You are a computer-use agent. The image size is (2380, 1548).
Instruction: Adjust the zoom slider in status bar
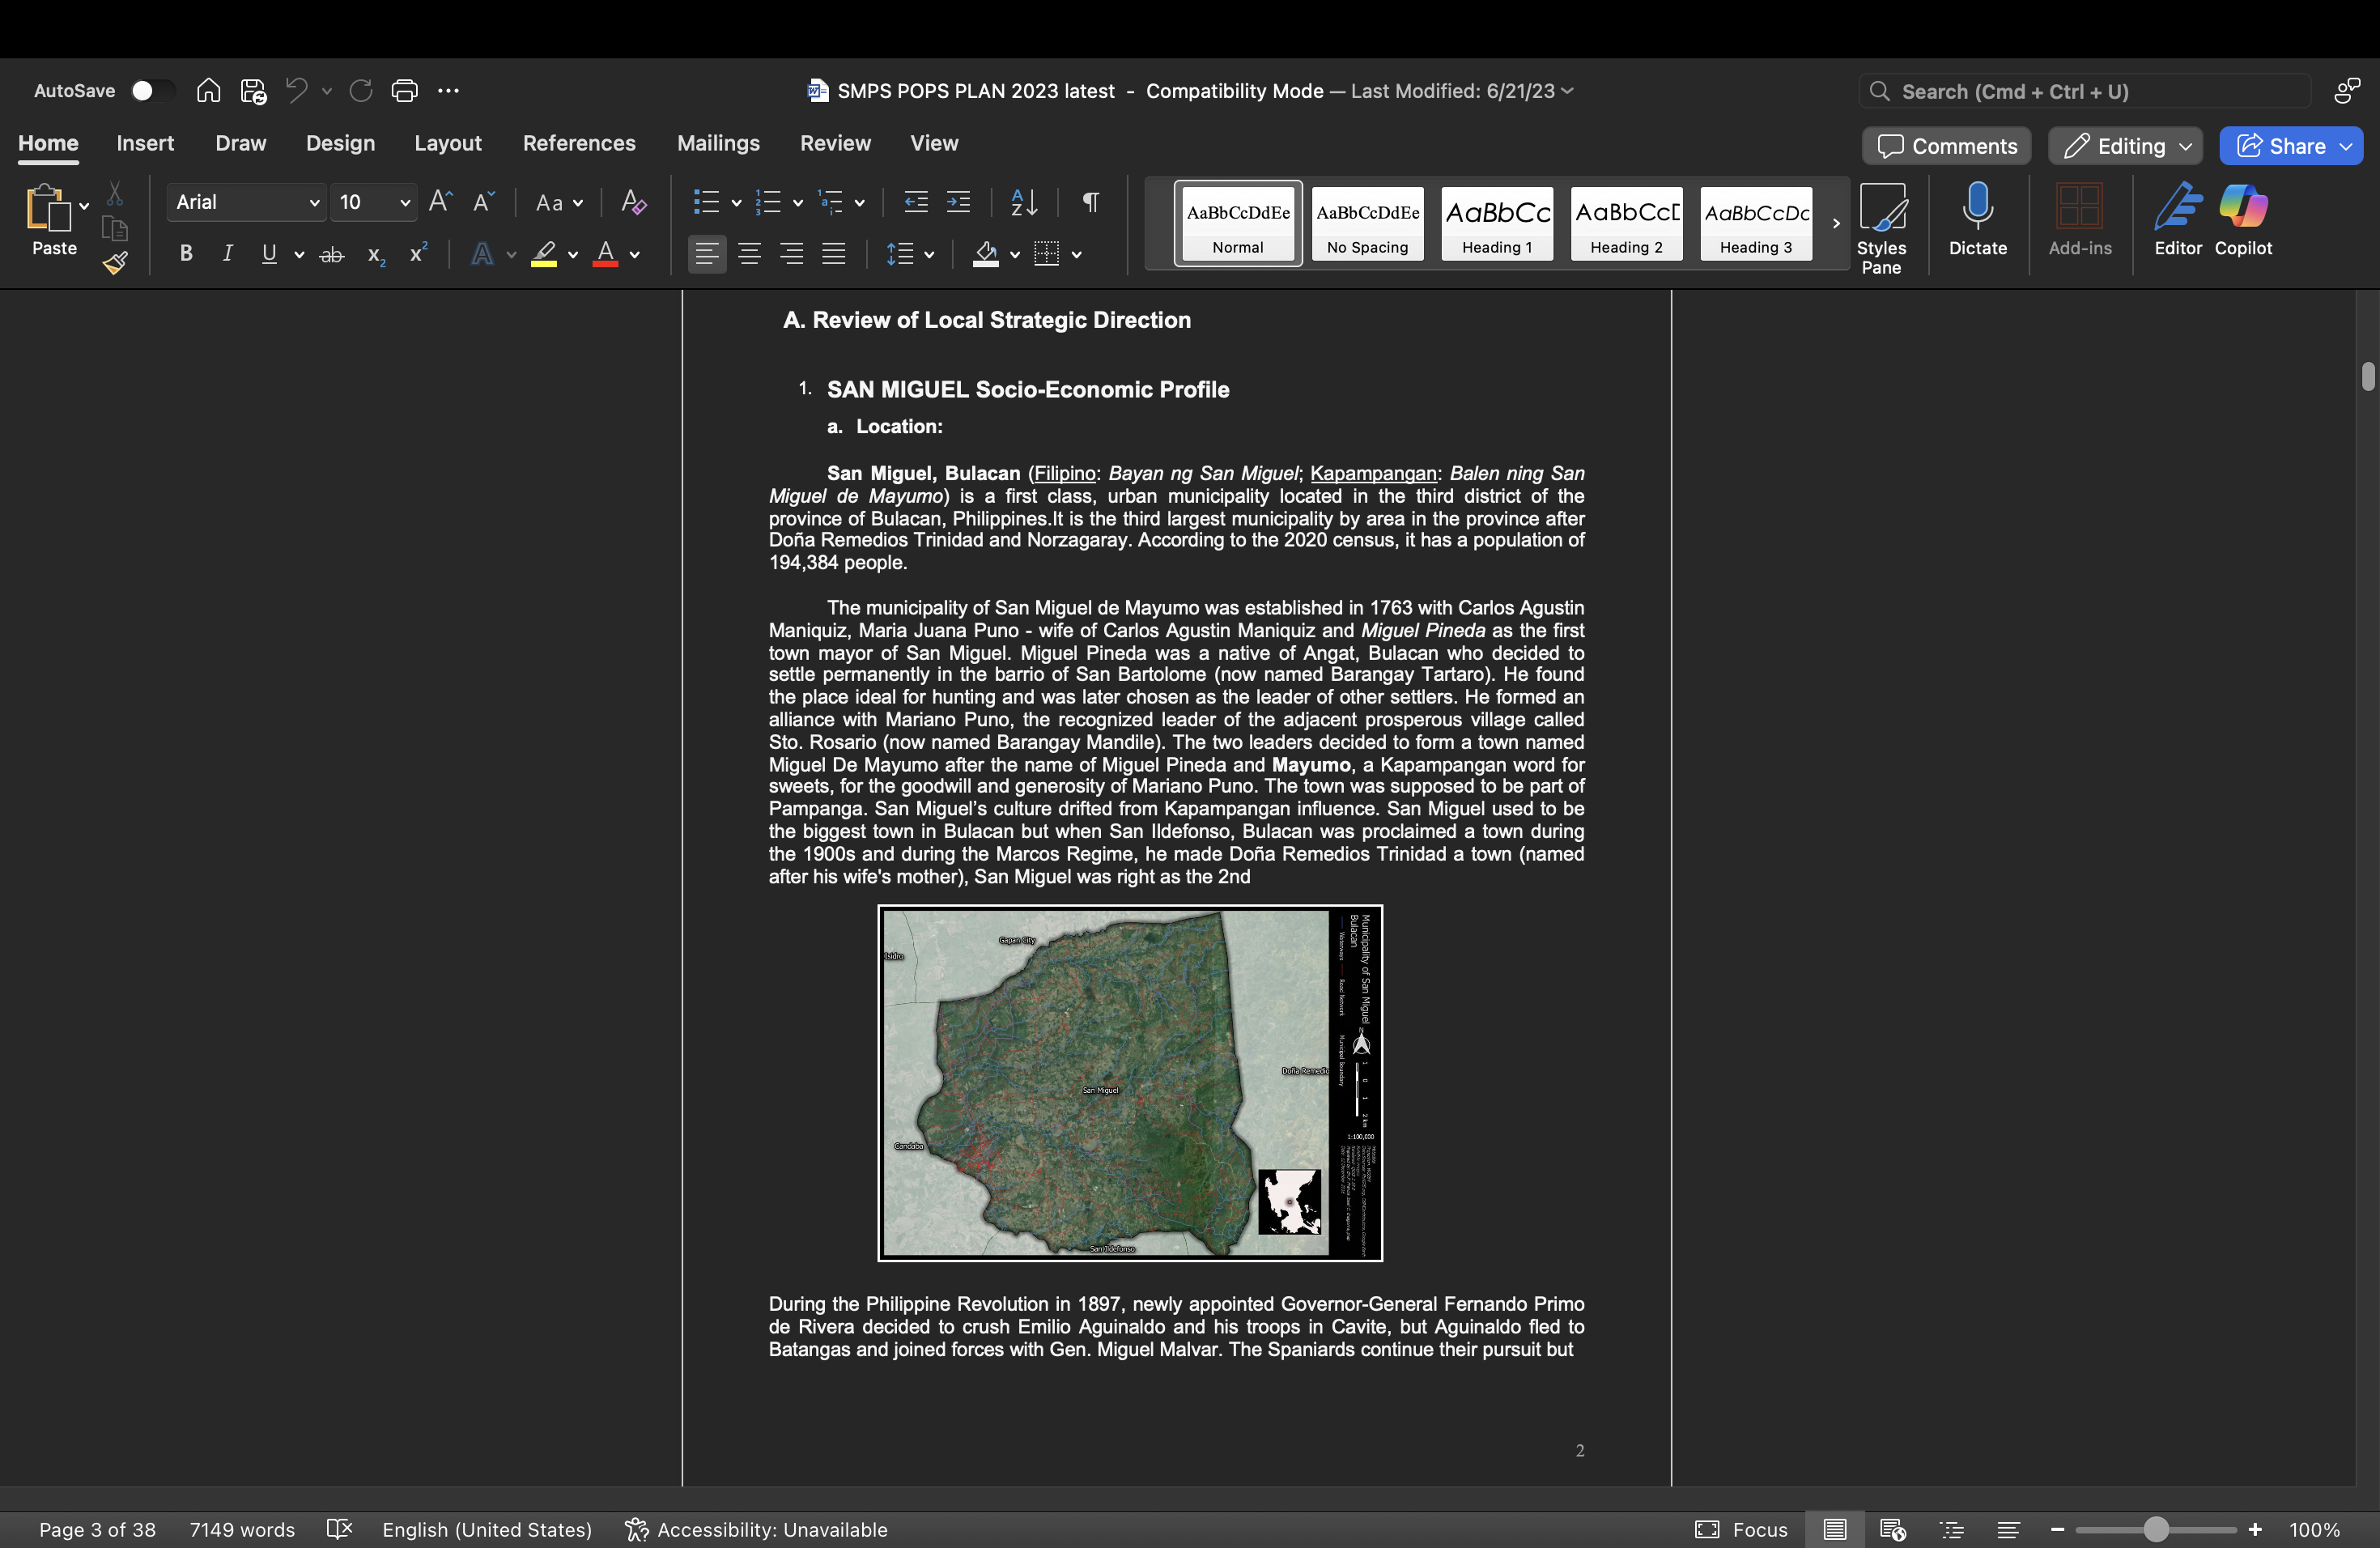[x=2155, y=1529]
